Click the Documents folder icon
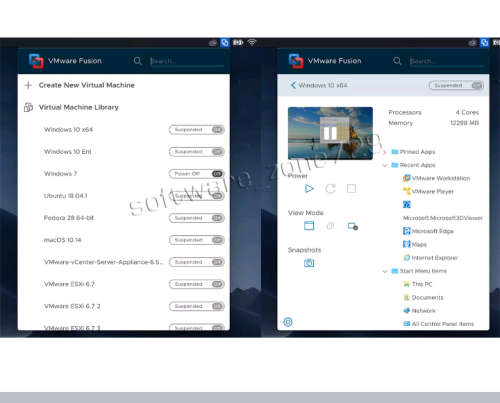 click(406, 297)
